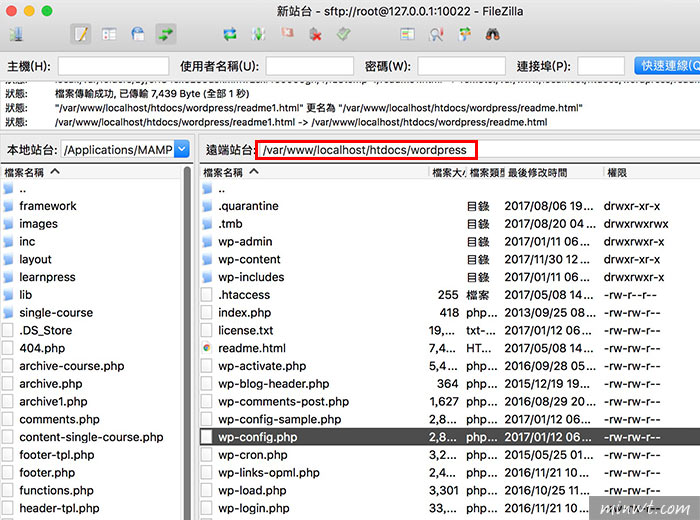The height and width of the screenshot is (520, 700).
Task: Select remote wp-admin folder
Action: [245, 241]
